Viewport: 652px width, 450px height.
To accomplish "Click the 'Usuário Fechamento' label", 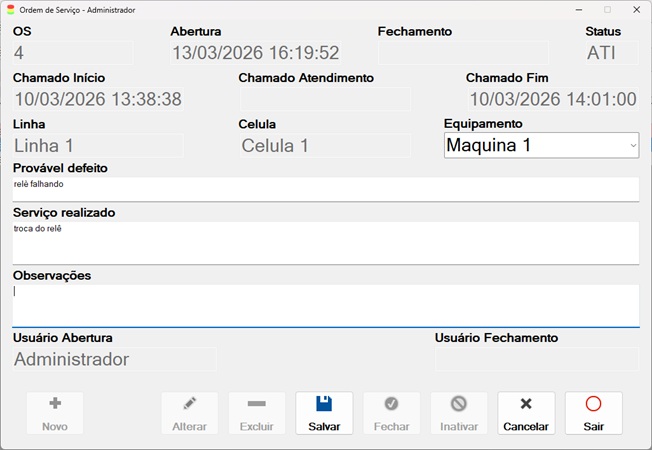I will (x=496, y=338).
